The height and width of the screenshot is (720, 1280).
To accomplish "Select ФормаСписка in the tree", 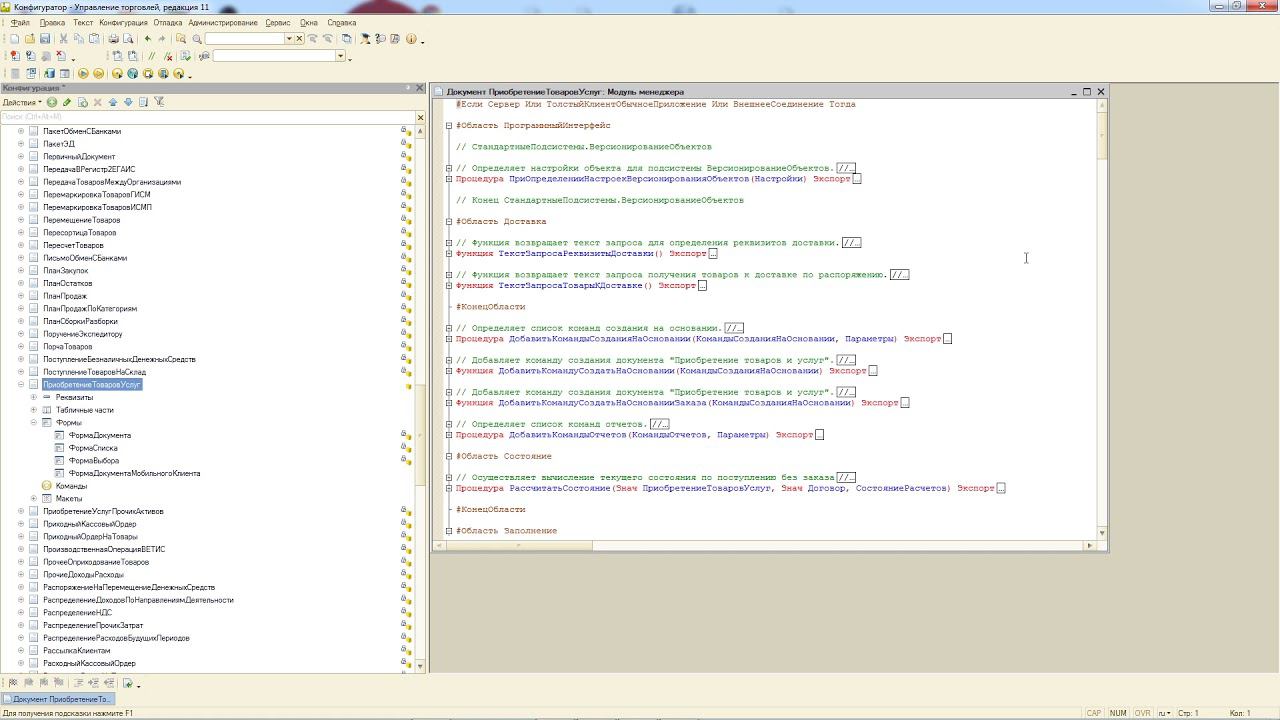I will coord(92,448).
